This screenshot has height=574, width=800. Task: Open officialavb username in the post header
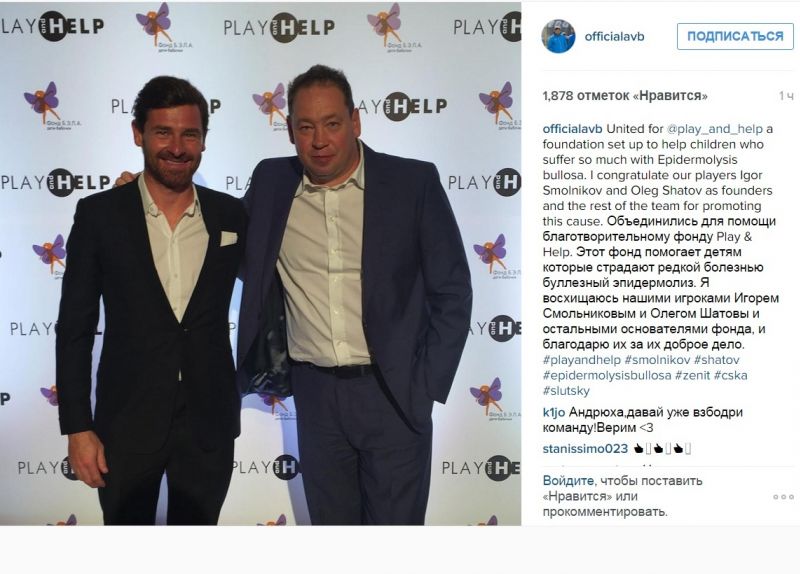tap(614, 37)
